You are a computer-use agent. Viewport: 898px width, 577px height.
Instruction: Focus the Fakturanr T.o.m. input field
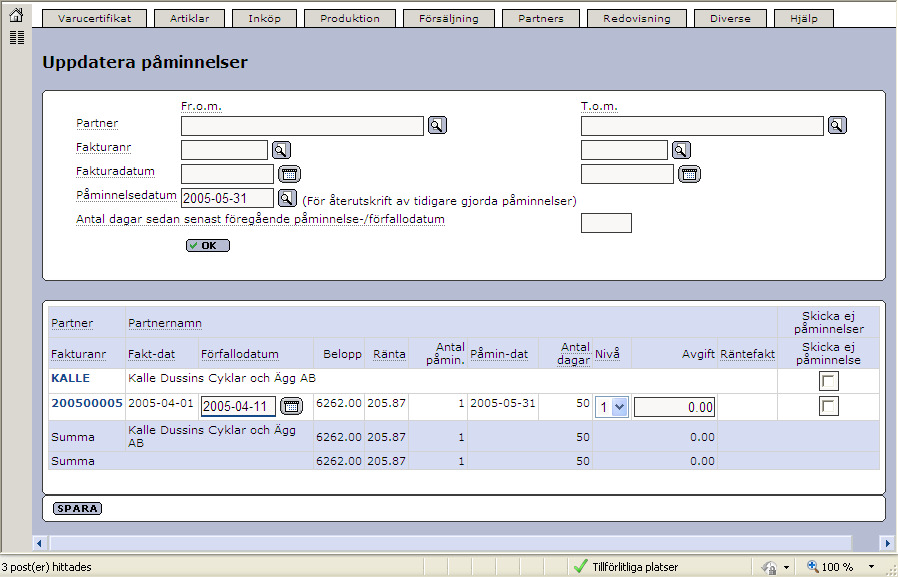click(x=624, y=150)
